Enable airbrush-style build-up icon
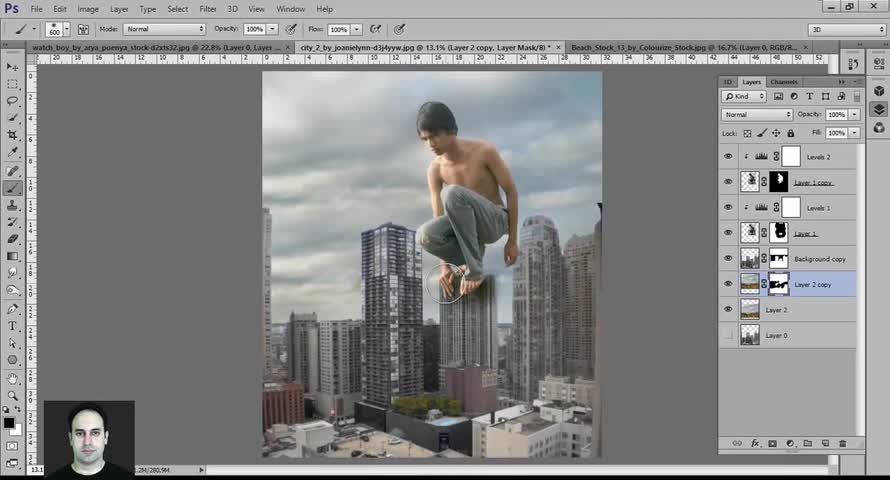 (x=375, y=29)
